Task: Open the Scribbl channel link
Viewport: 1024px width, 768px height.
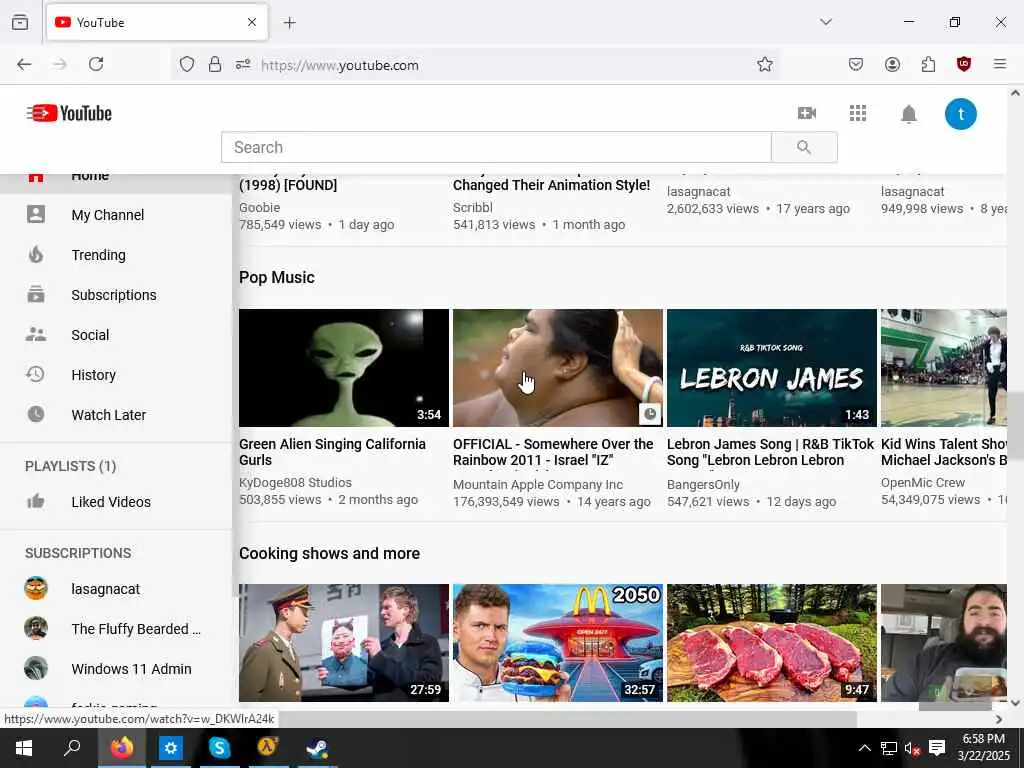Action: [x=473, y=208]
